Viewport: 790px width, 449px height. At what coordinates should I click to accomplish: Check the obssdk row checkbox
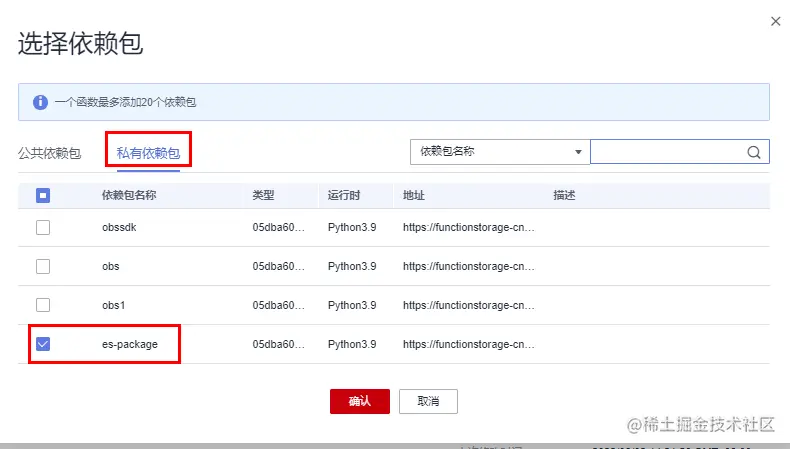[x=43, y=227]
